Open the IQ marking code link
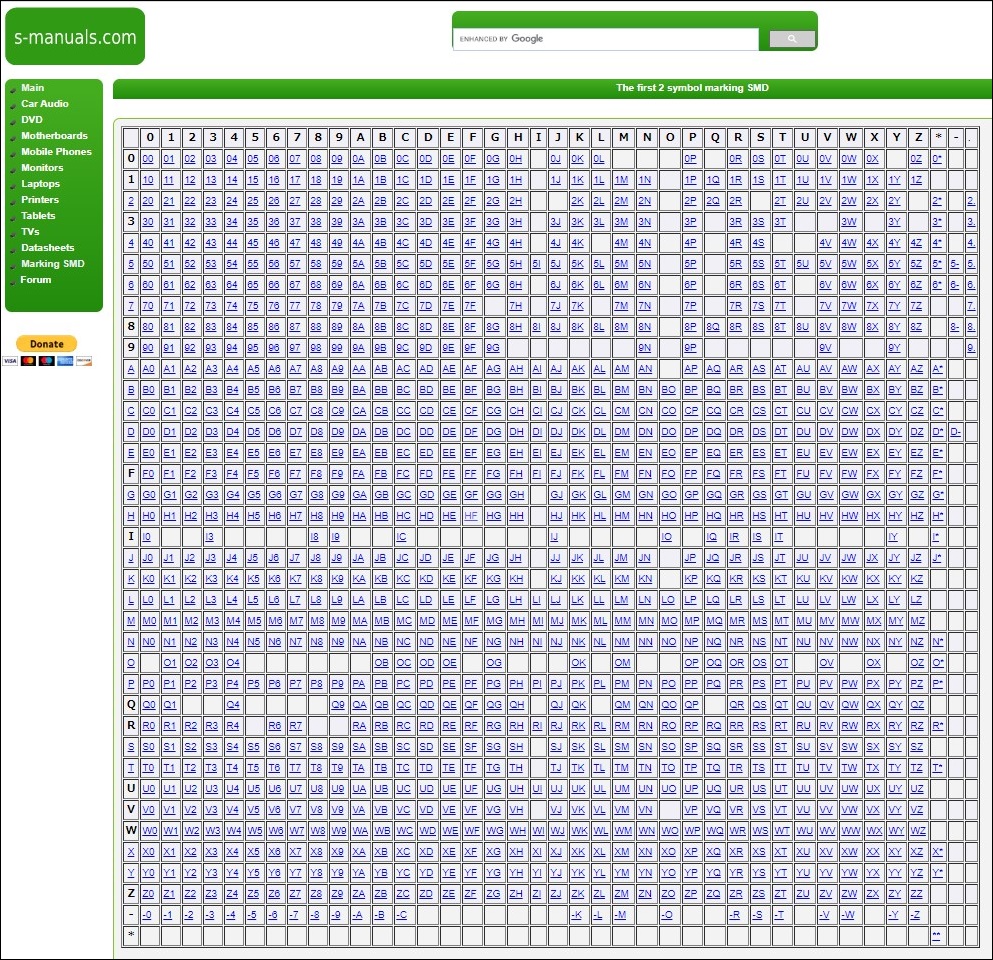 pos(712,536)
